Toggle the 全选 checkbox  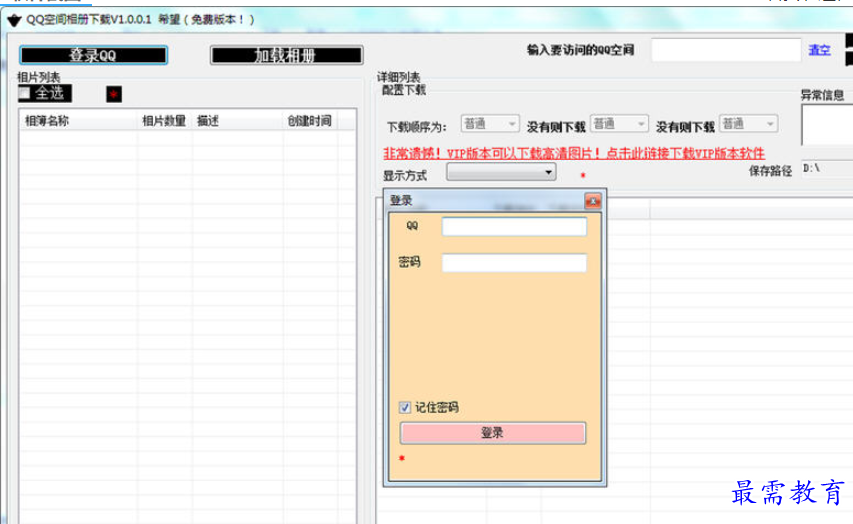pyautogui.click(x=24, y=93)
